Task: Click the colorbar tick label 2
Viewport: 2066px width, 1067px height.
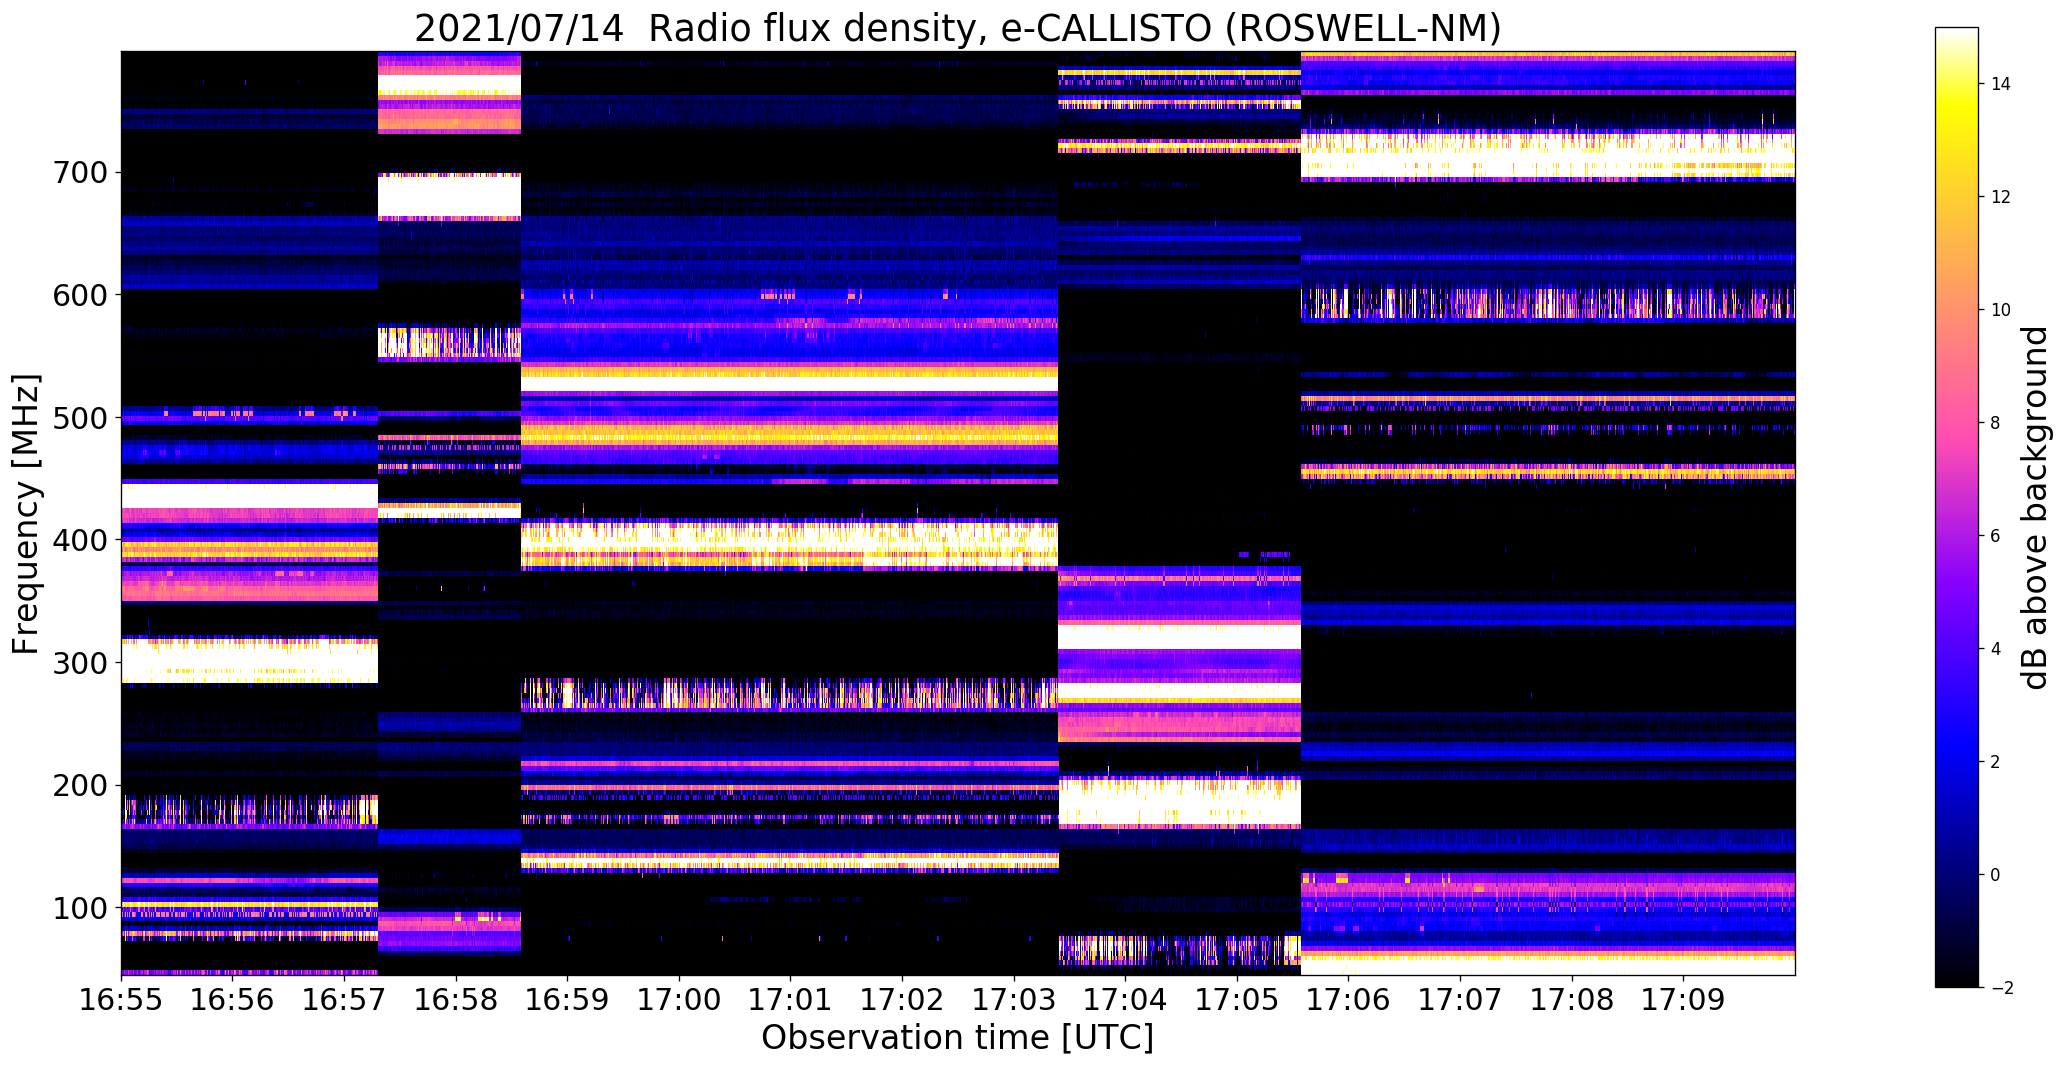Action: pos(1996,762)
